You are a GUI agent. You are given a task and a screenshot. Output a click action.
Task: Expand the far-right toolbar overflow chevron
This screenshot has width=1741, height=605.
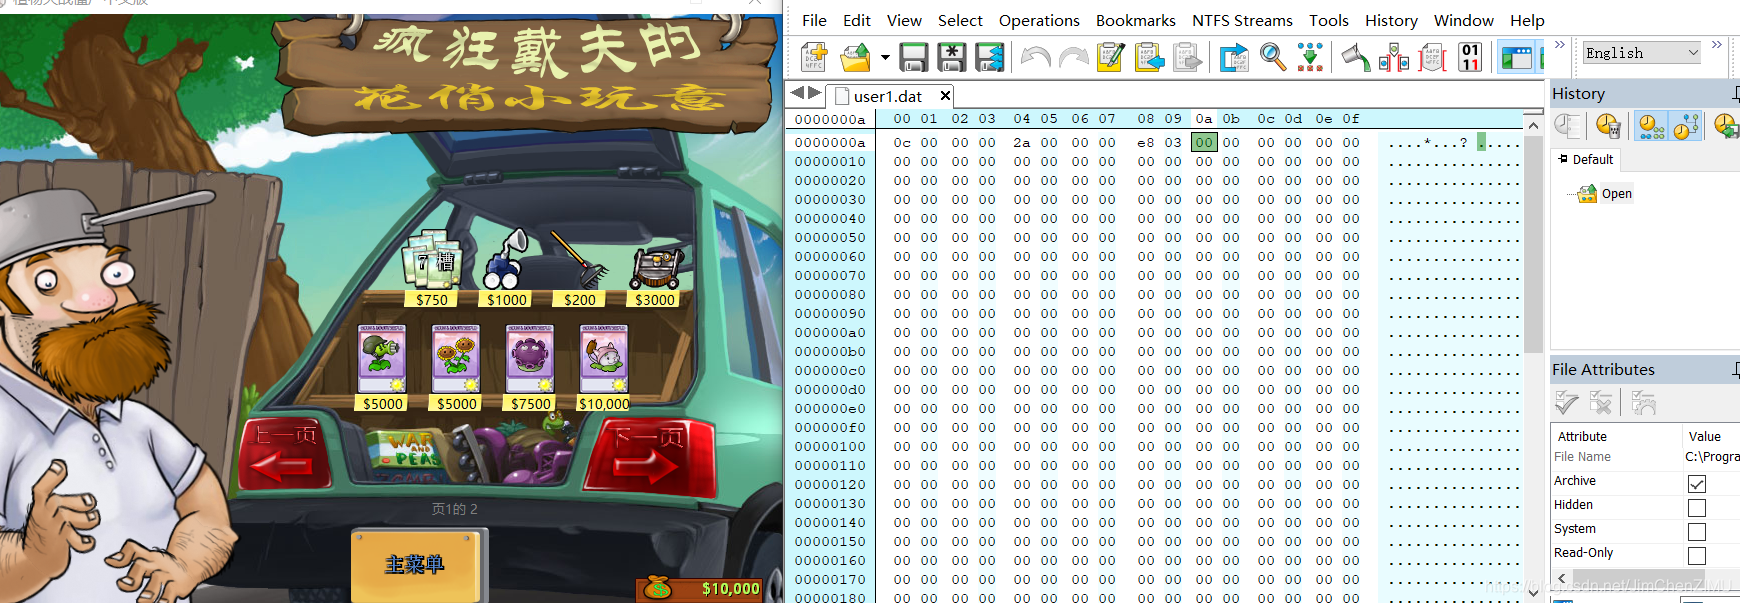coord(1717,45)
